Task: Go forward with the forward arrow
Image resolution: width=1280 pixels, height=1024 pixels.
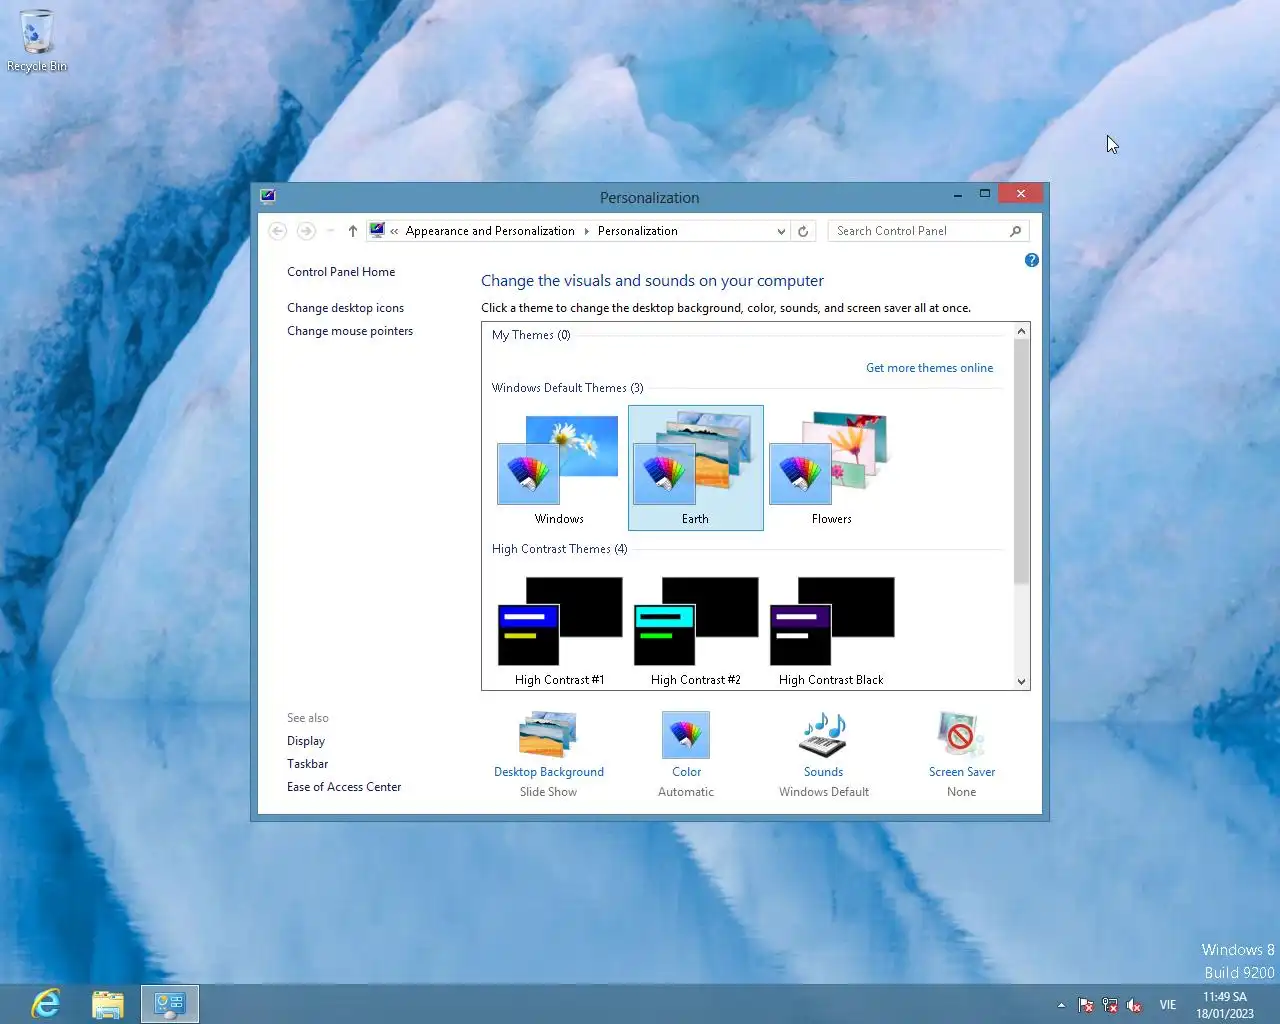Action: [306, 231]
